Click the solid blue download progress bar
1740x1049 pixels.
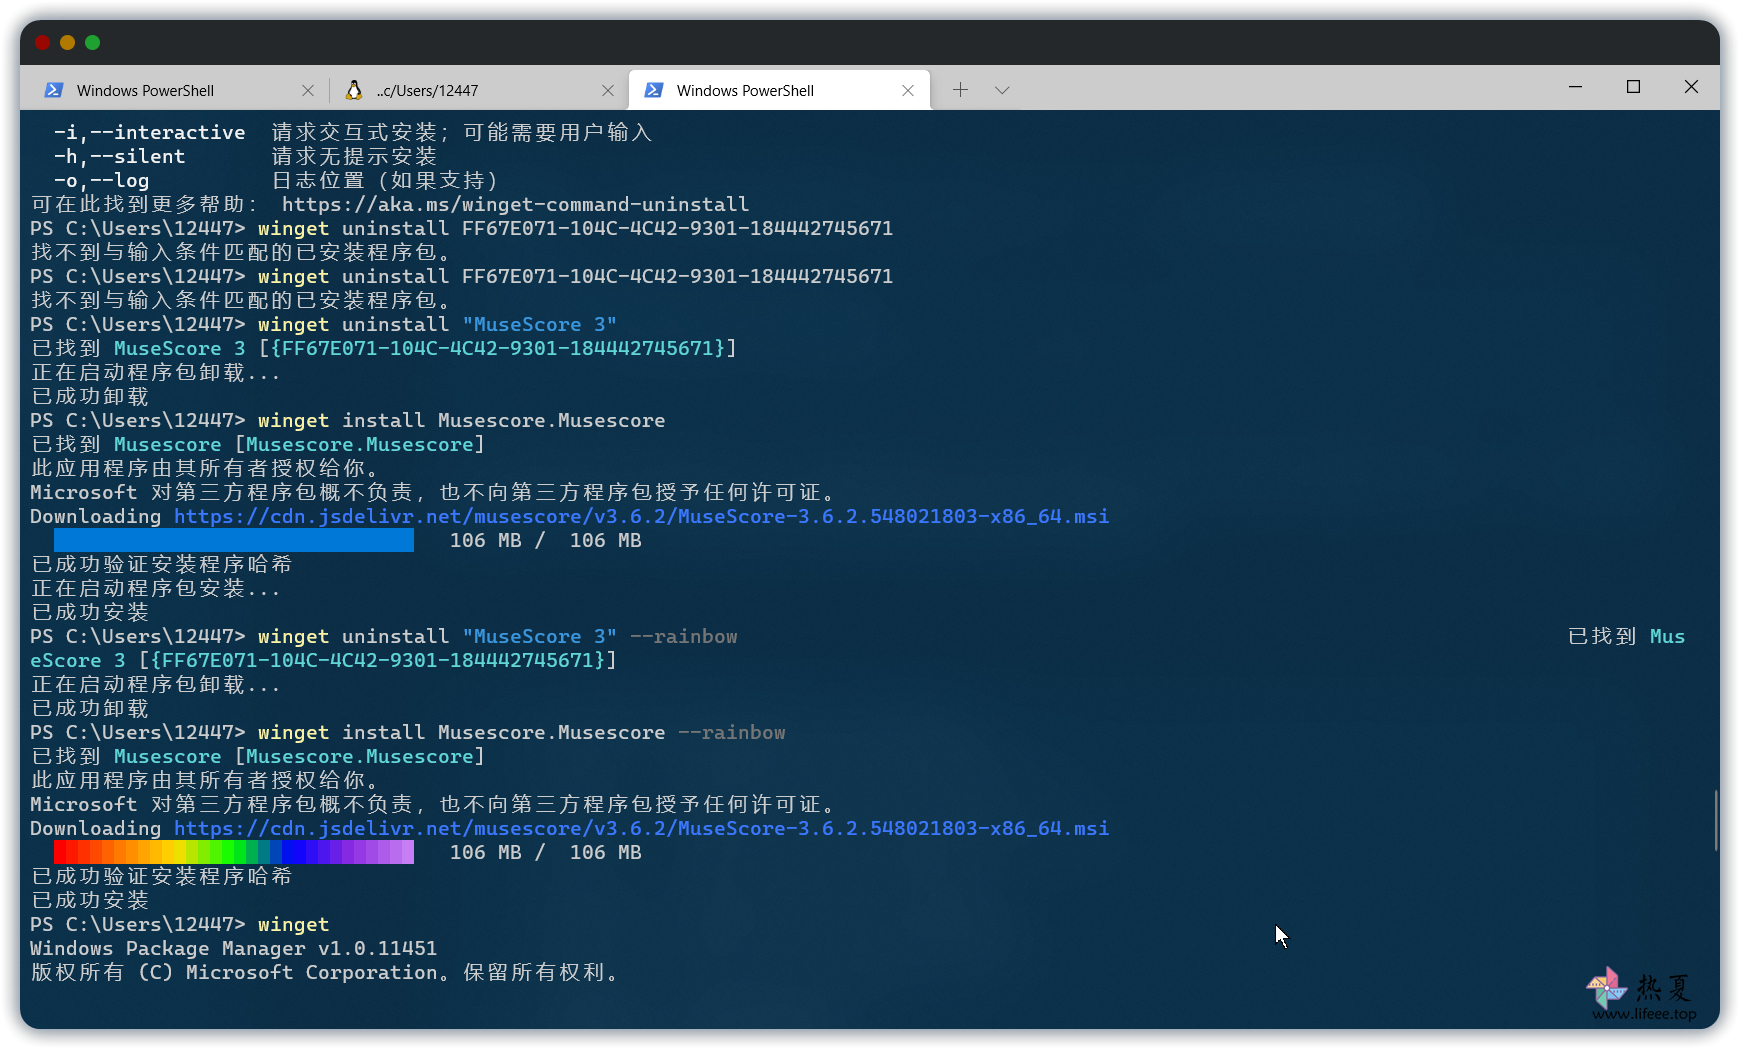pos(234,541)
